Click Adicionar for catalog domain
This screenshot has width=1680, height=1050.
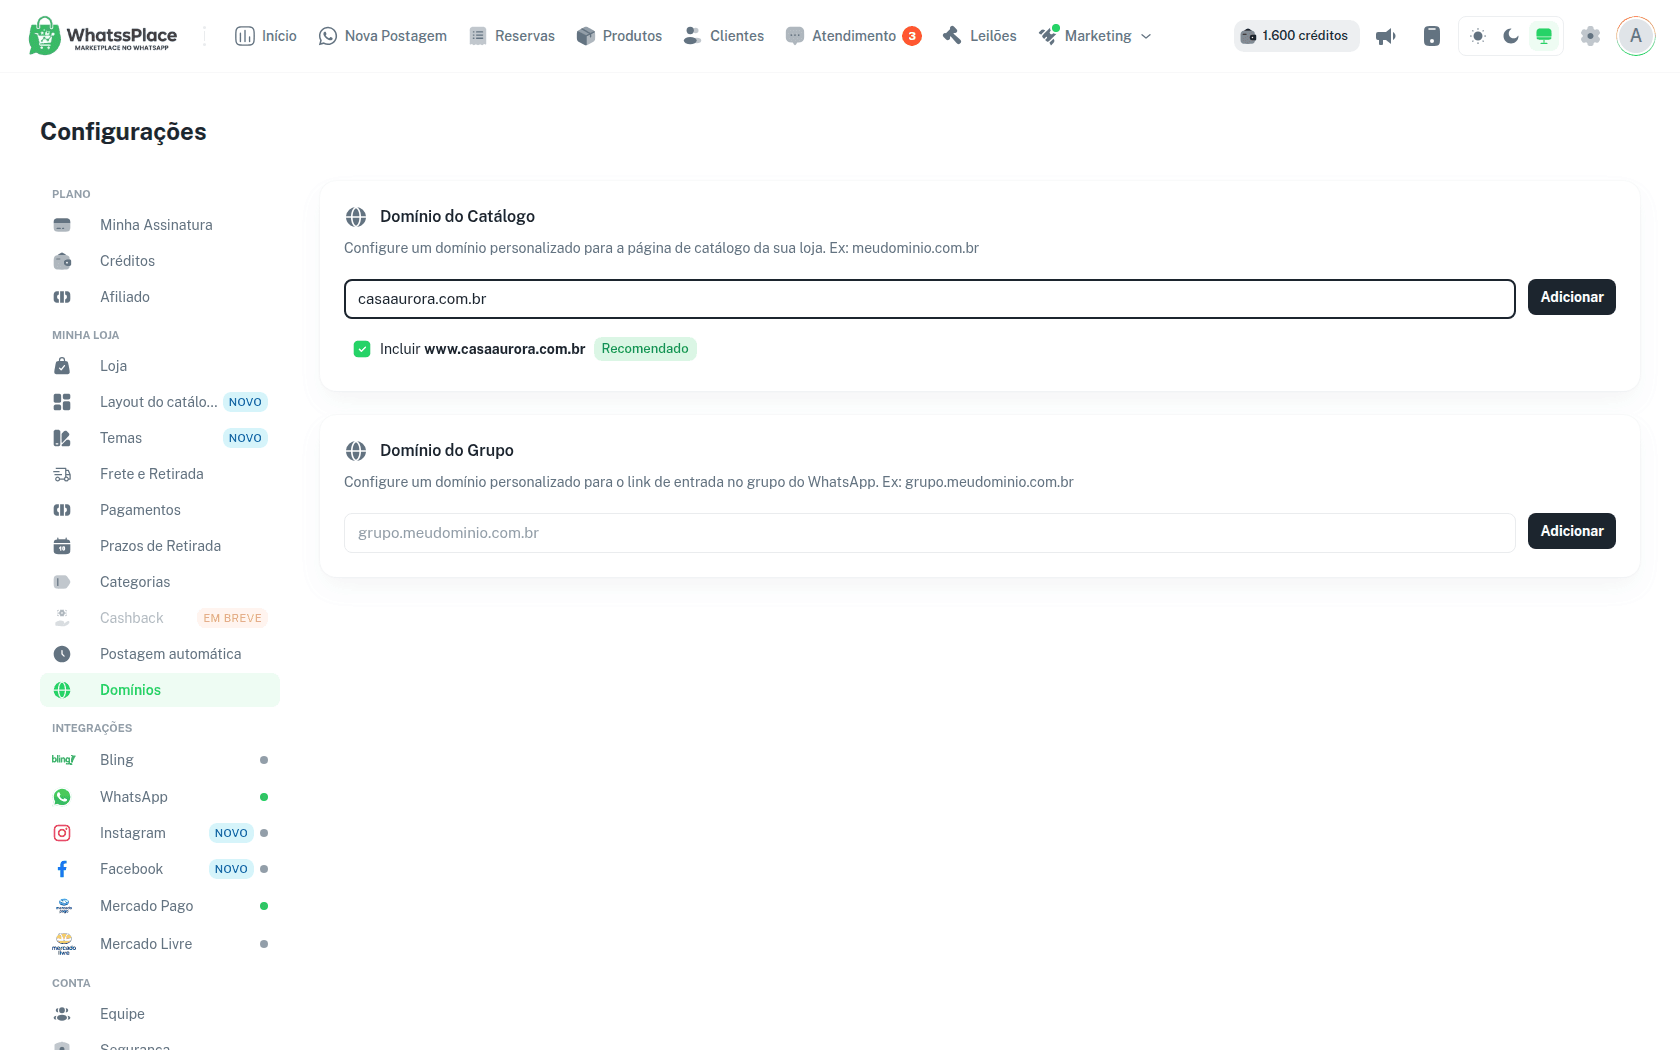(1571, 297)
